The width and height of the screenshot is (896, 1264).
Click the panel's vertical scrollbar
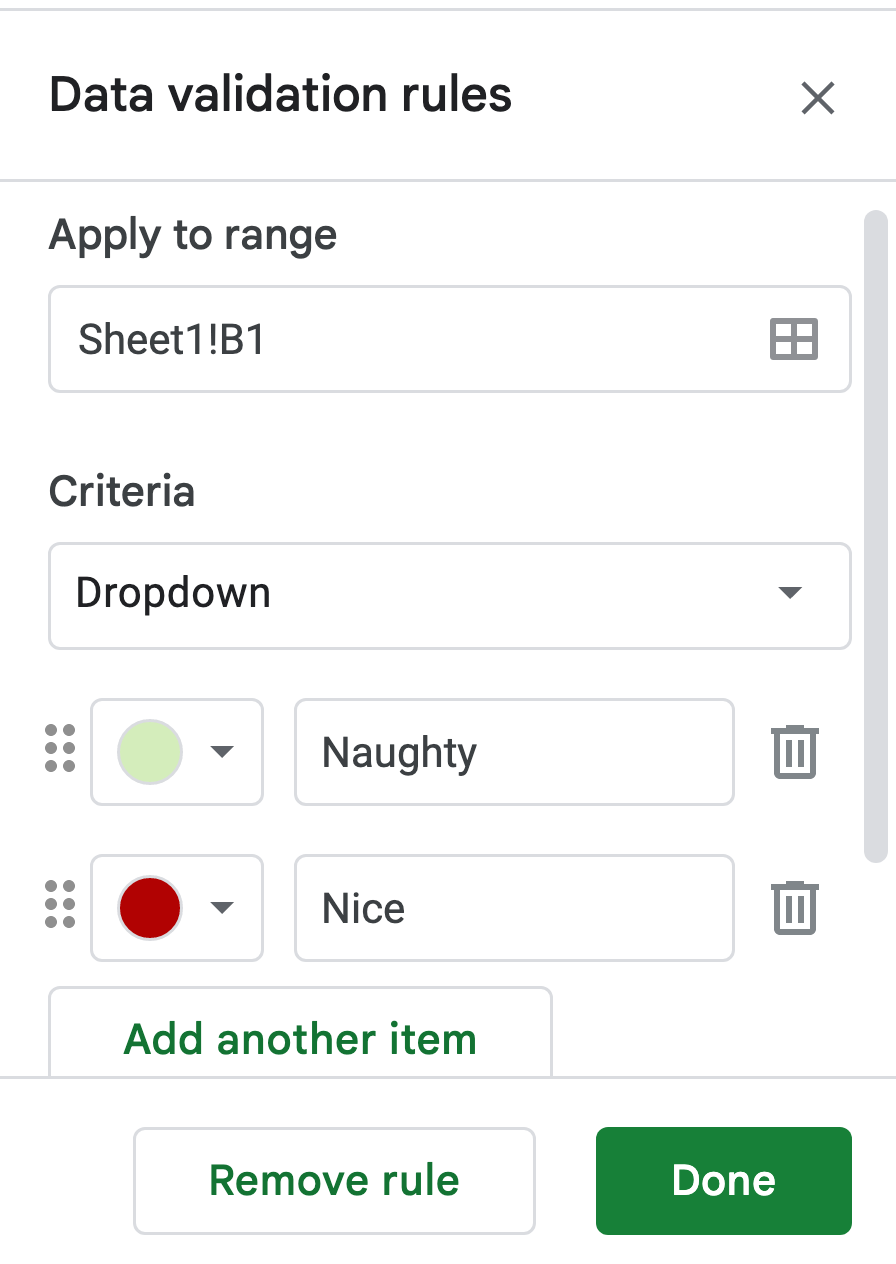pos(876,535)
